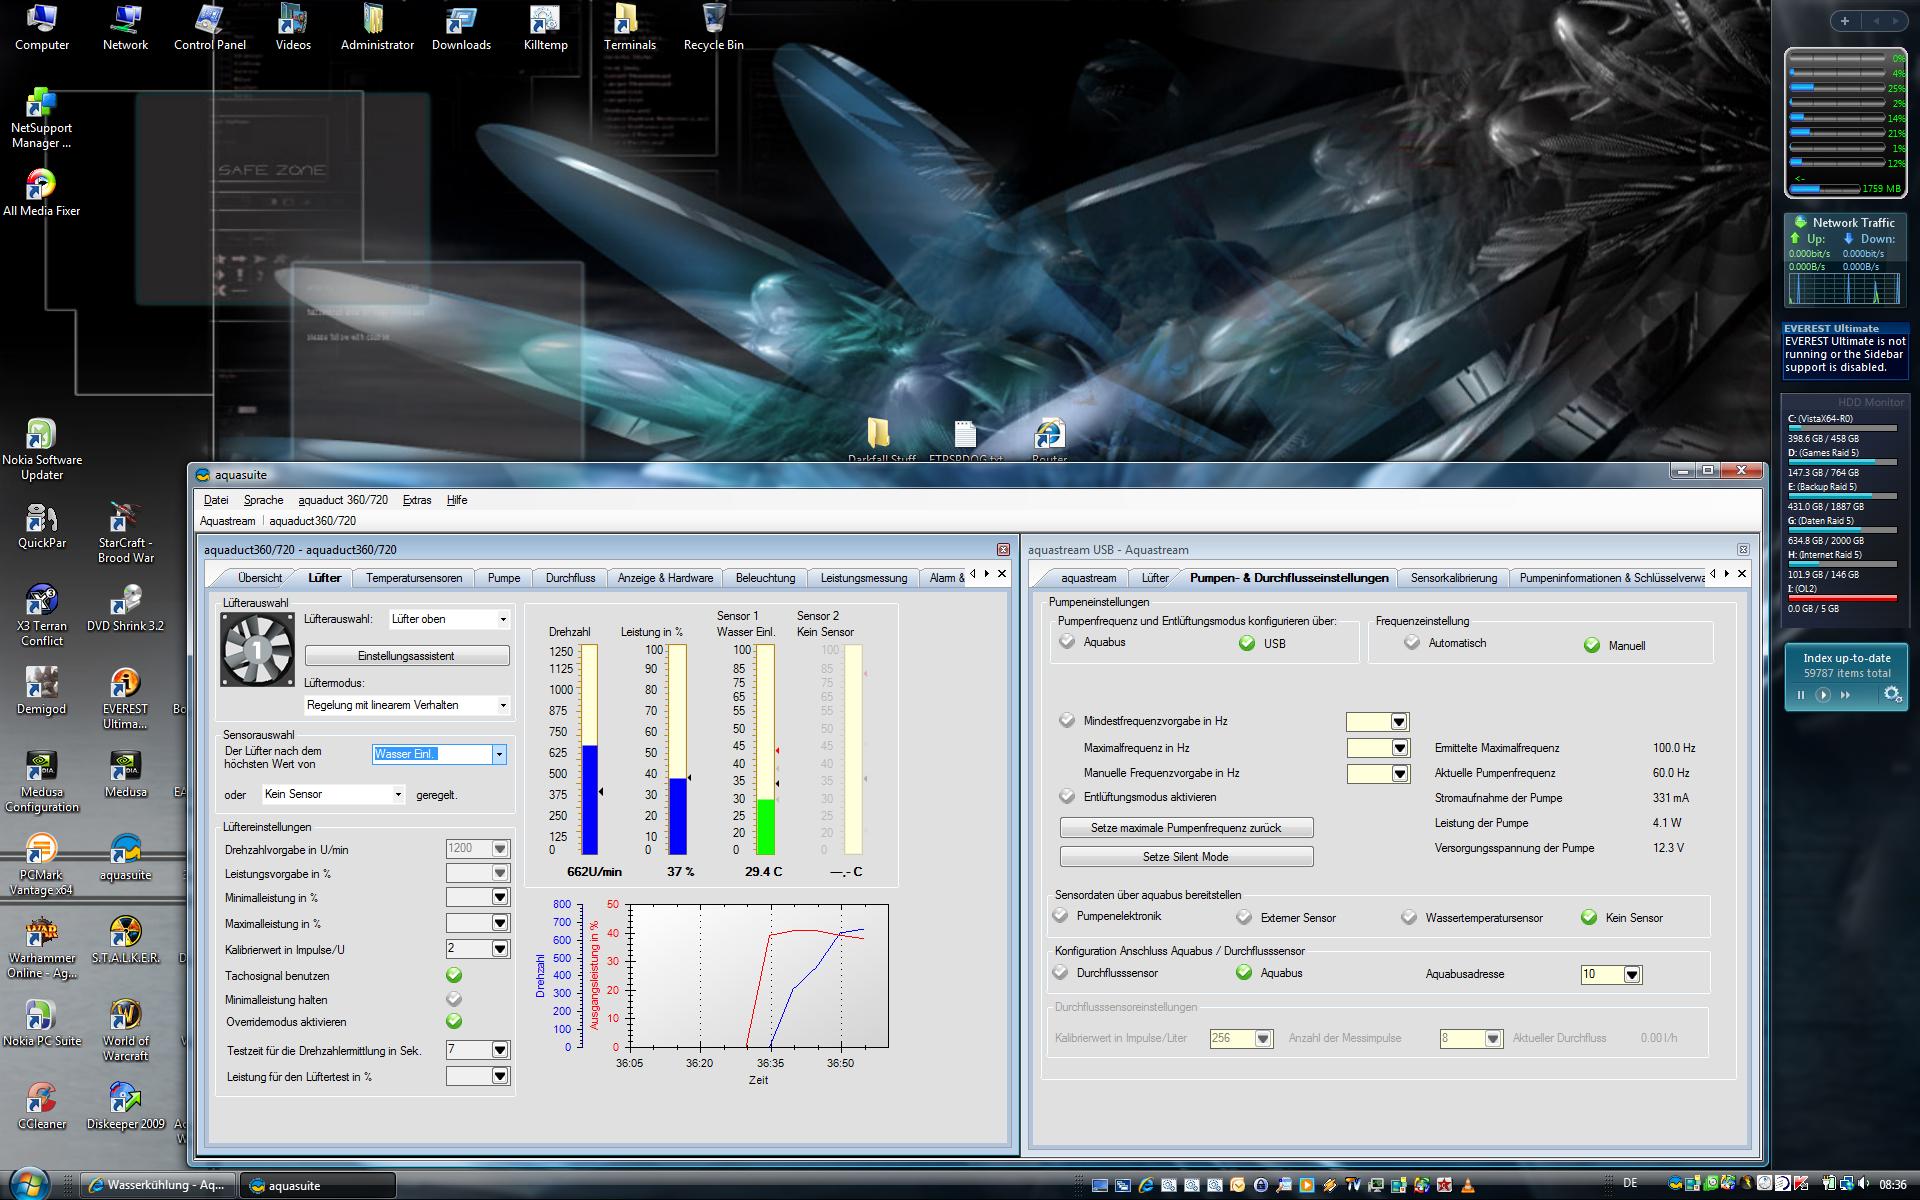Expand the Lüfter oben selection dropdown
Viewport: 1920px width, 1200px height.
pos(502,620)
